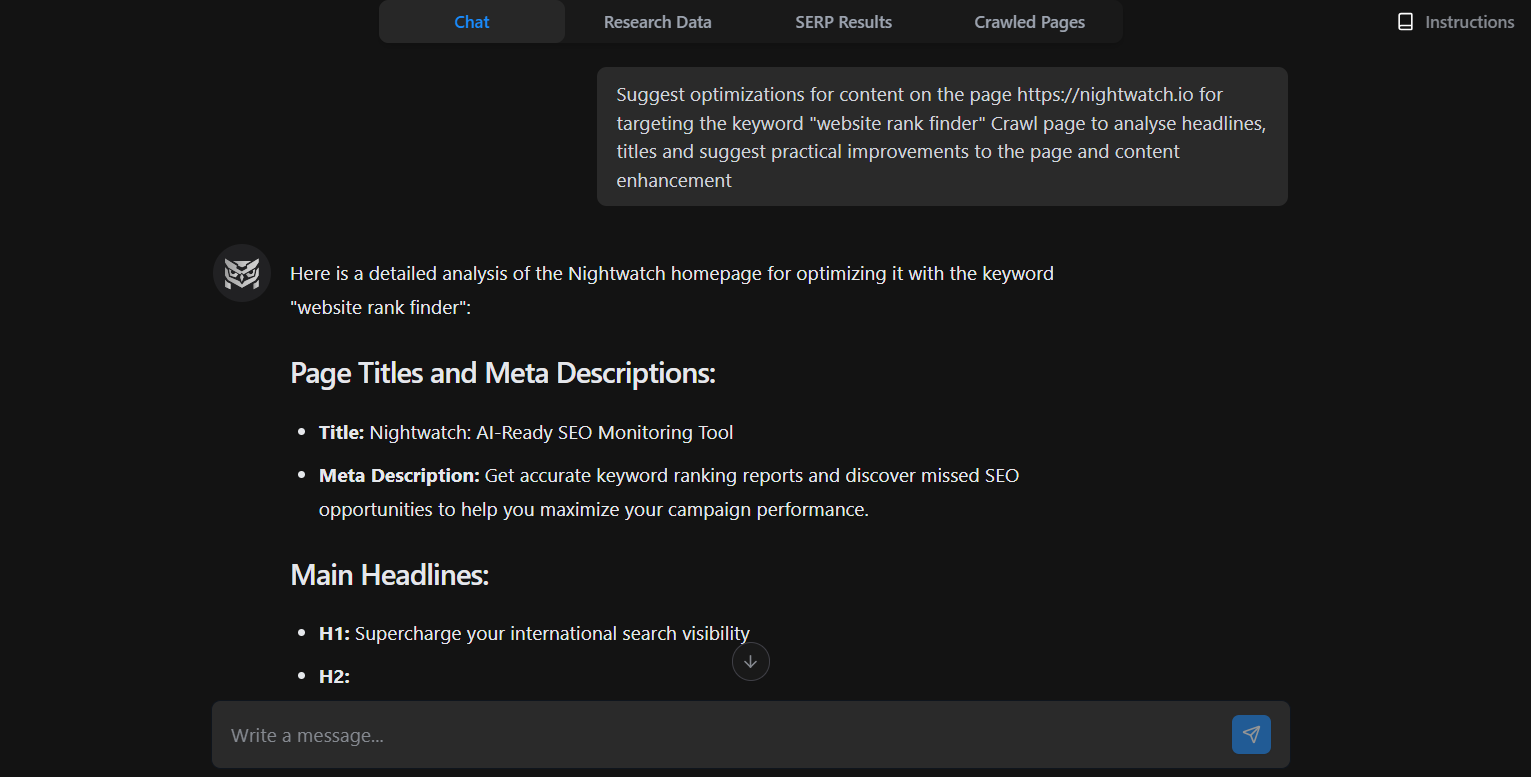Click the Meta Description bullet text
The image size is (1531, 777).
(x=668, y=492)
